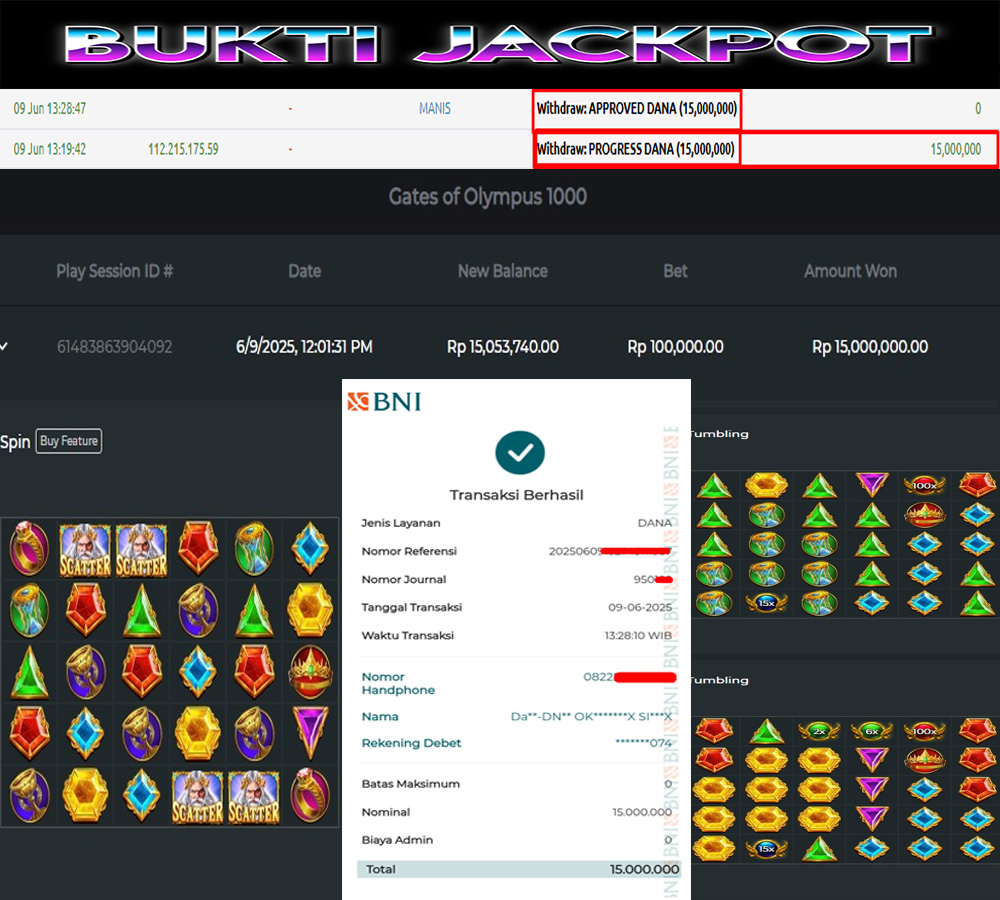Click the bet value 'Rp 100,000.00'
Image resolution: width=1000 pixels, height=900 pixels.
[675, 347]
